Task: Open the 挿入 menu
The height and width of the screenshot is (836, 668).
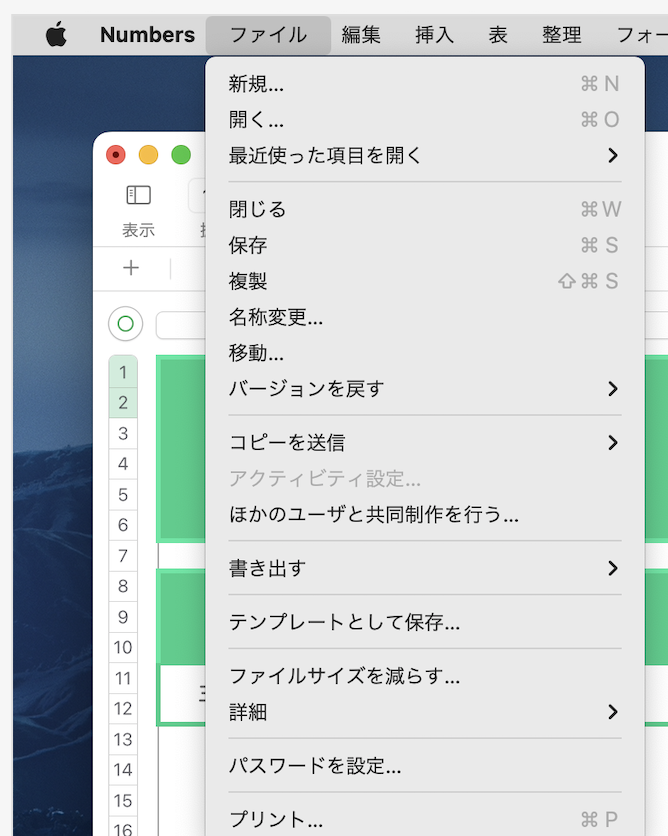Action: pyautogui.click(x=434, y=35)
